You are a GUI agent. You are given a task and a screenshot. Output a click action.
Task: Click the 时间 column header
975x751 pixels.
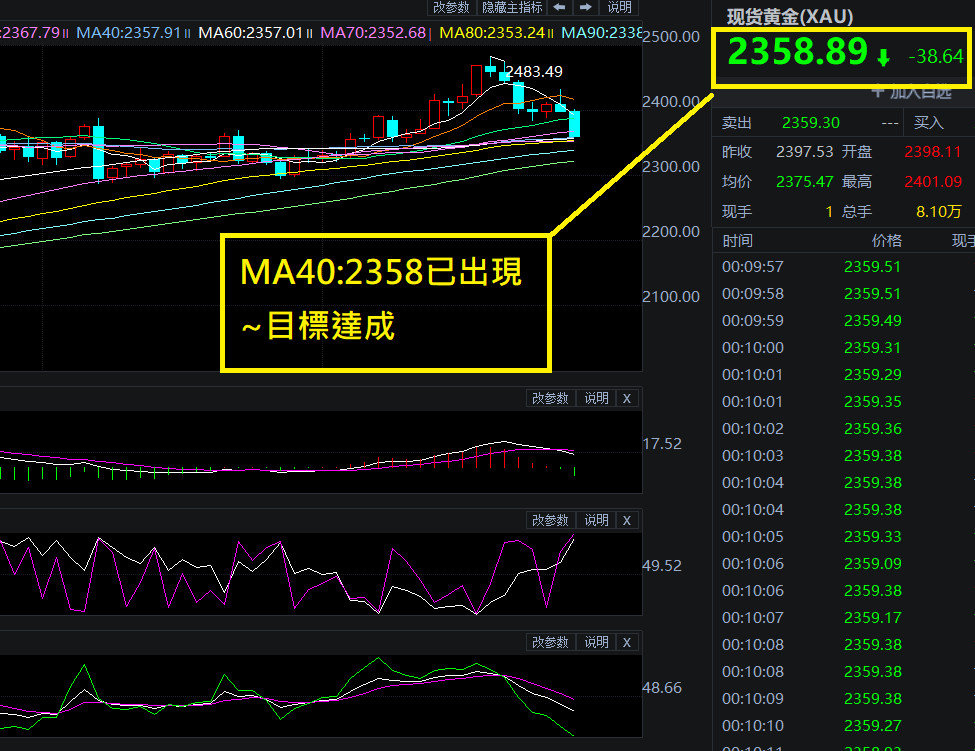[x=737, y=241]
